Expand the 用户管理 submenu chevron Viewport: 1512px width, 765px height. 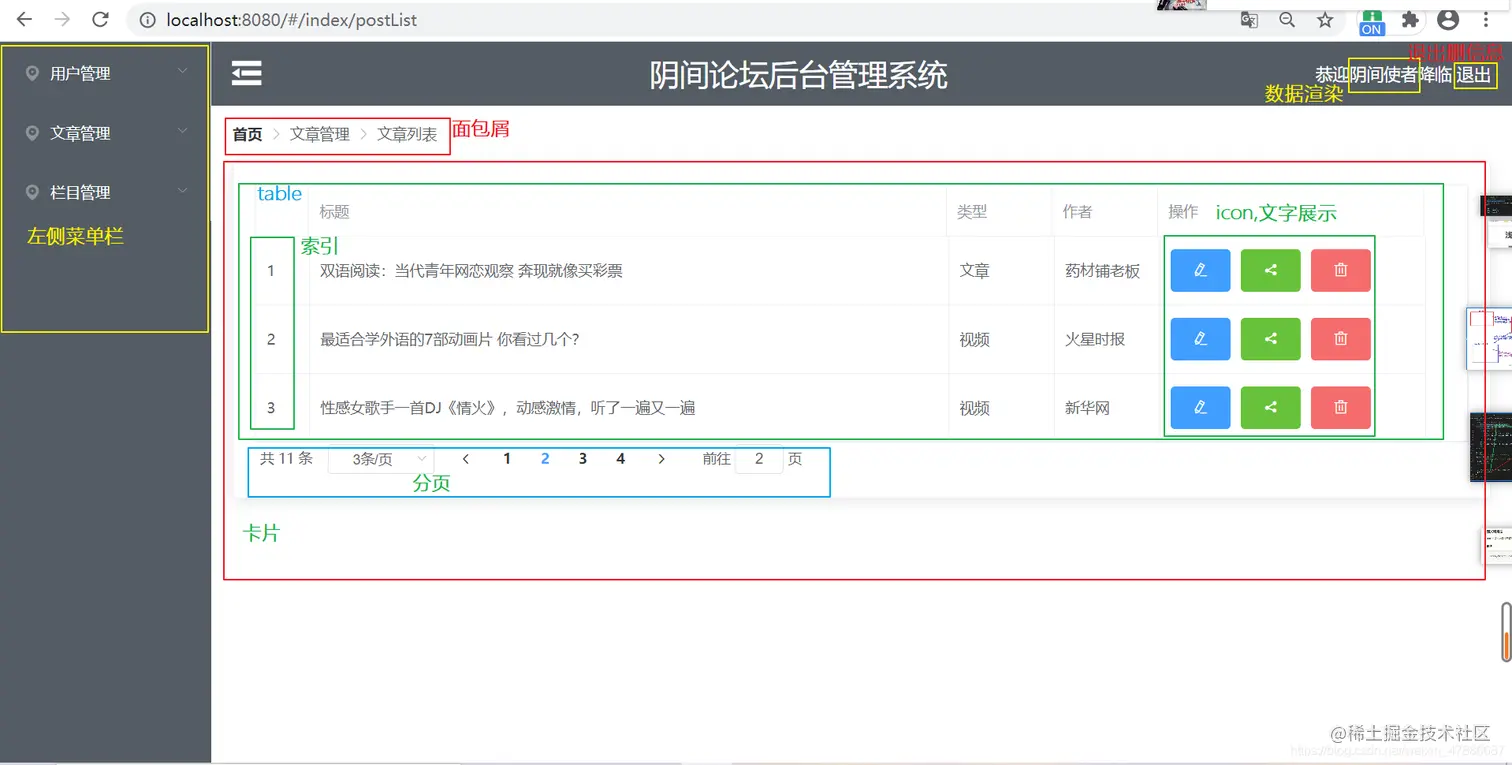pos(182,71)
